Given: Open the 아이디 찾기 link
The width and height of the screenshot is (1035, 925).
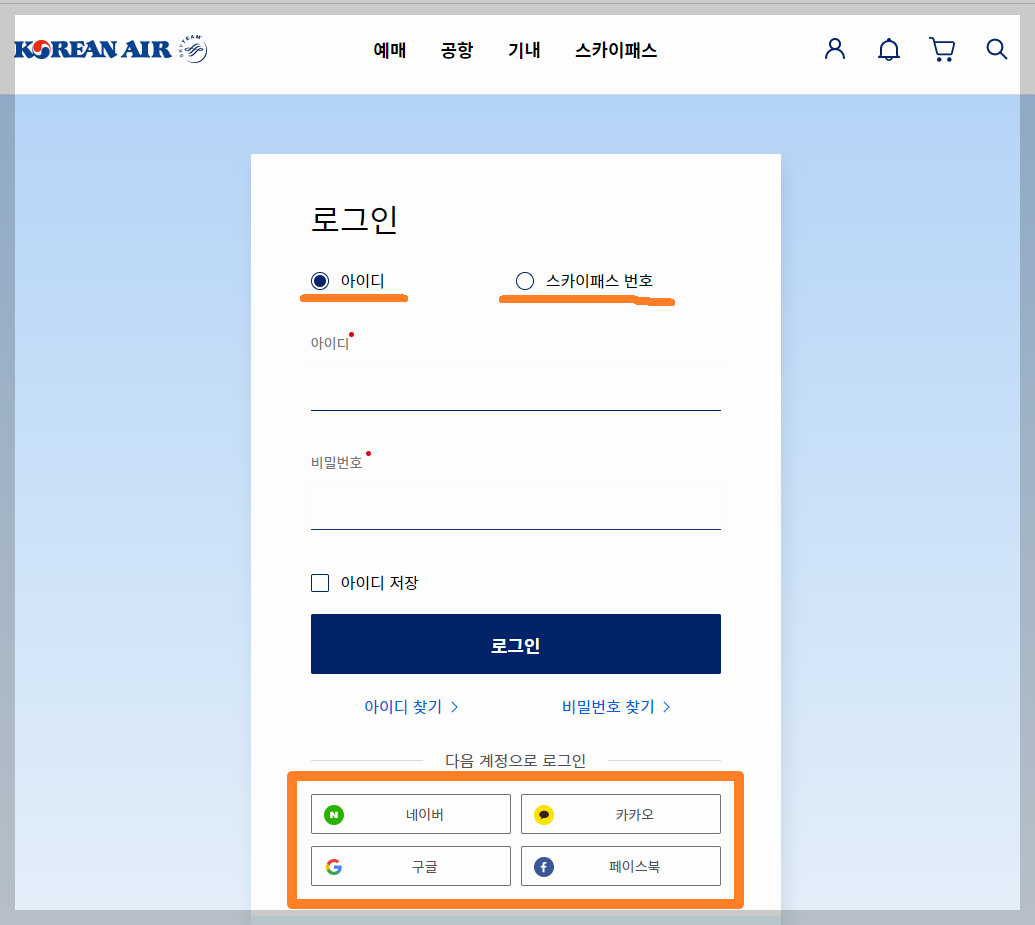Looking at the screenshot, I should pos(411,707).
